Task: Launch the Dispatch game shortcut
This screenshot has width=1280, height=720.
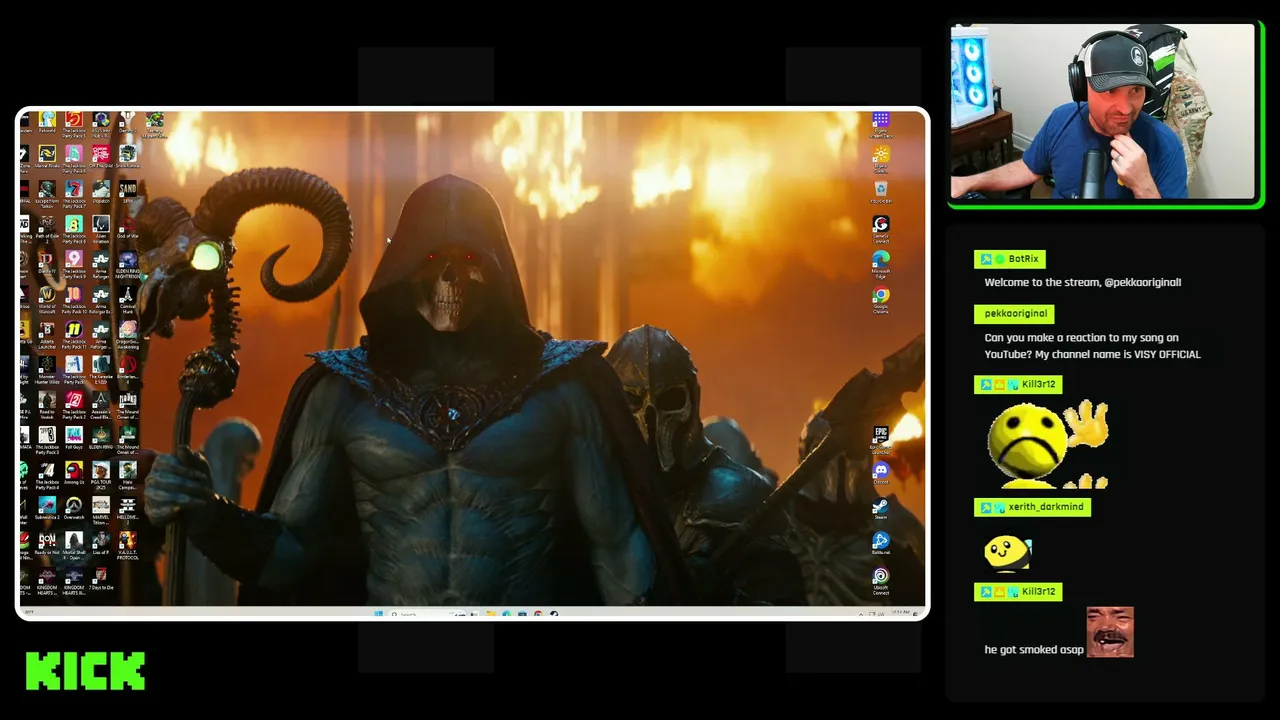Action: pyautogui.click(x=101, y=192)
